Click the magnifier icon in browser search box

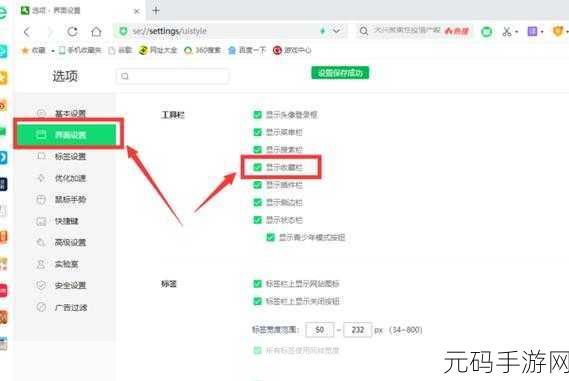(364, 31)
